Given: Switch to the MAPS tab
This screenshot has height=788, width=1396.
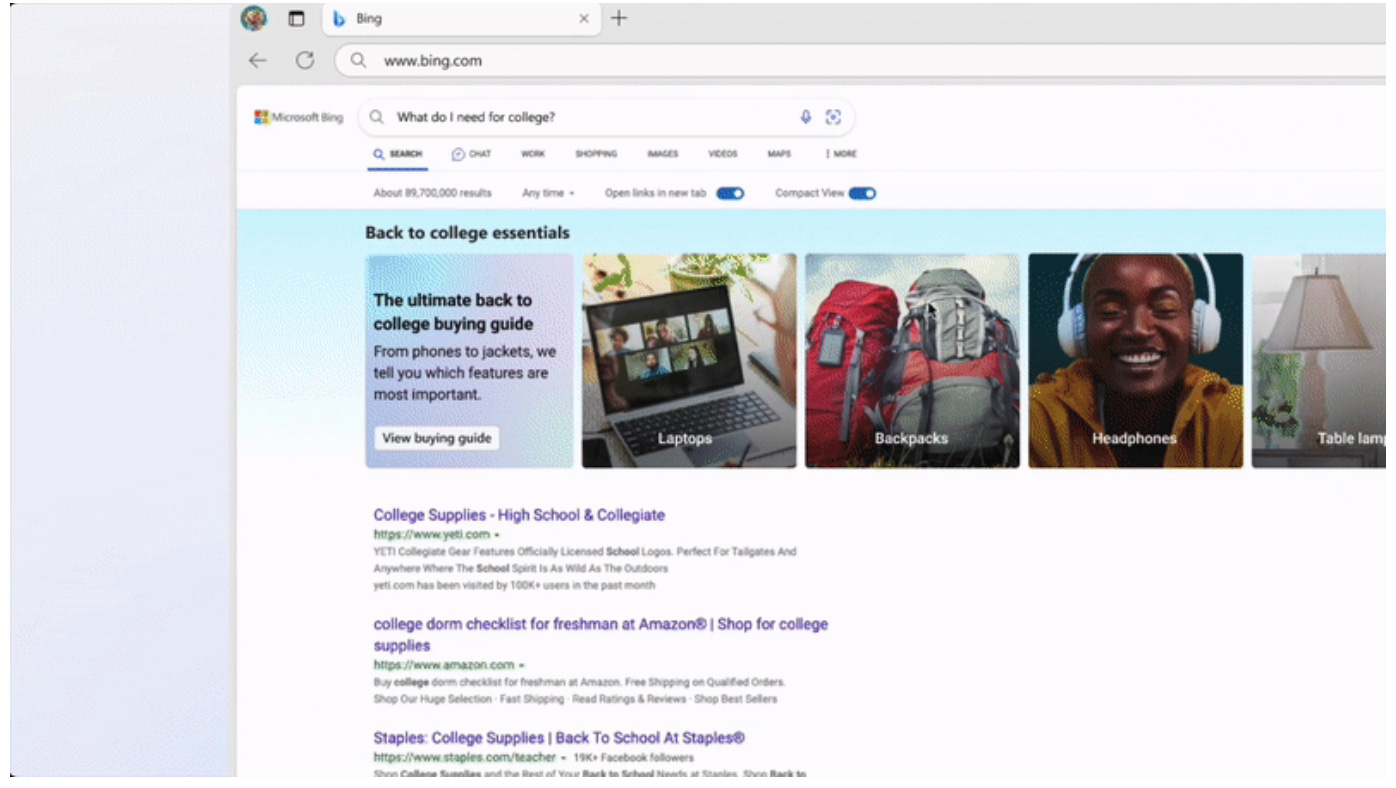Looking at the screenshot, I should pyautogui.click(x=779, y=154).
